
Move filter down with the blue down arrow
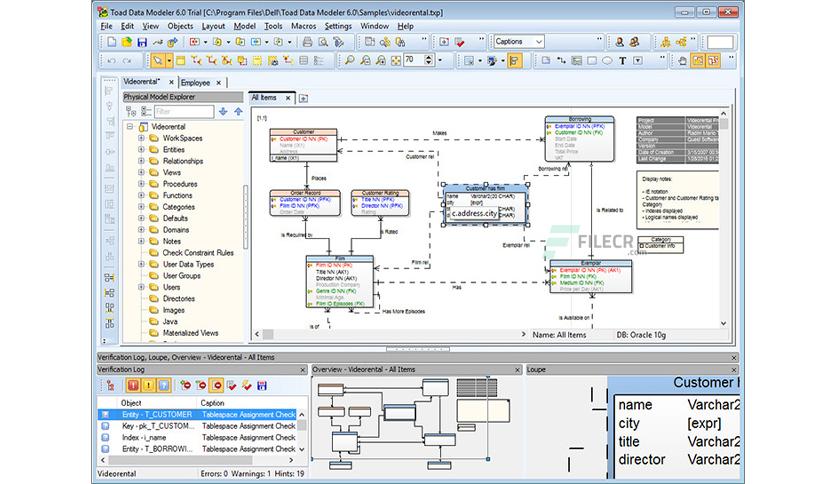223,111
